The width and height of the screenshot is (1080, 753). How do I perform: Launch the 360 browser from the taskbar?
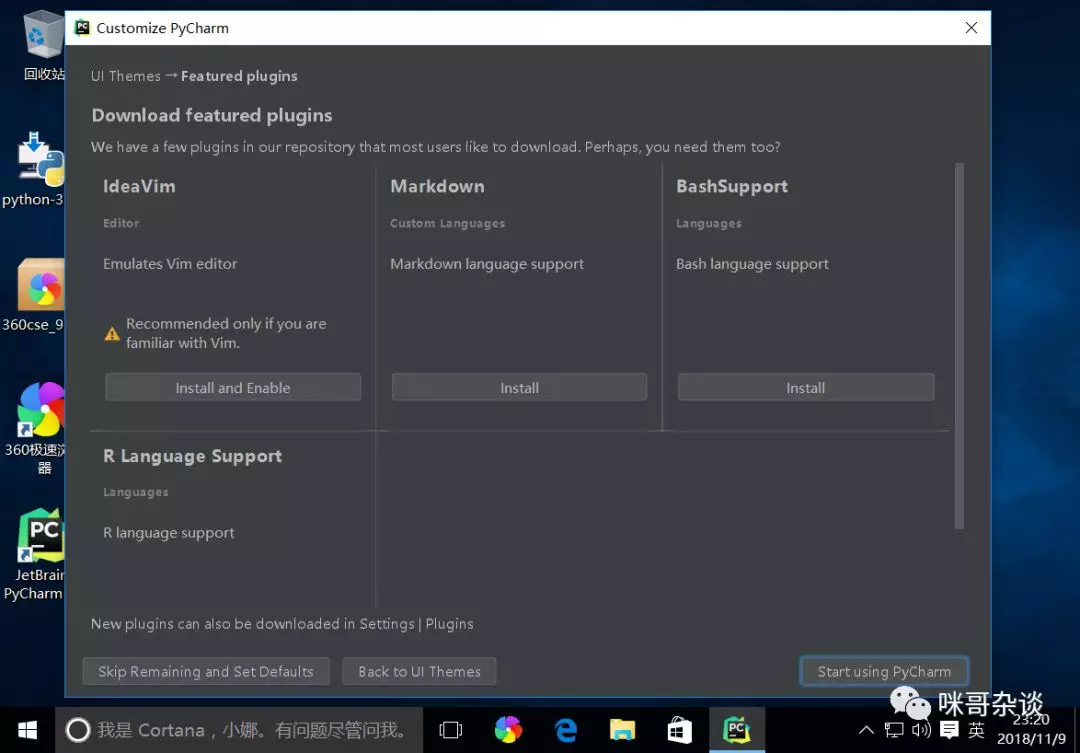click(x=508, y=730)
